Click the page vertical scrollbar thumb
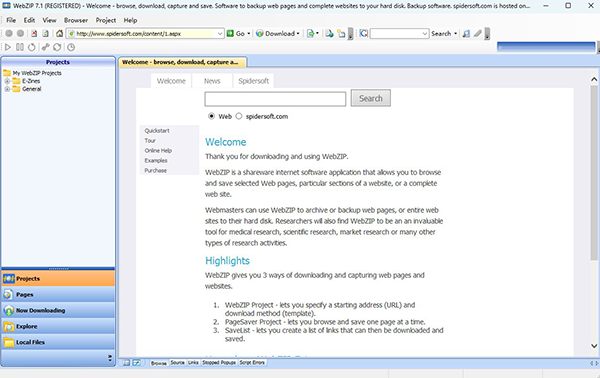600x378 pixels. pyautogui.click(x=594, y=172)
